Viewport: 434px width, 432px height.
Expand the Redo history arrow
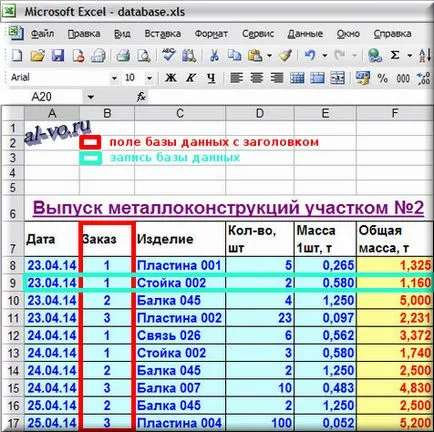(354, 56)
